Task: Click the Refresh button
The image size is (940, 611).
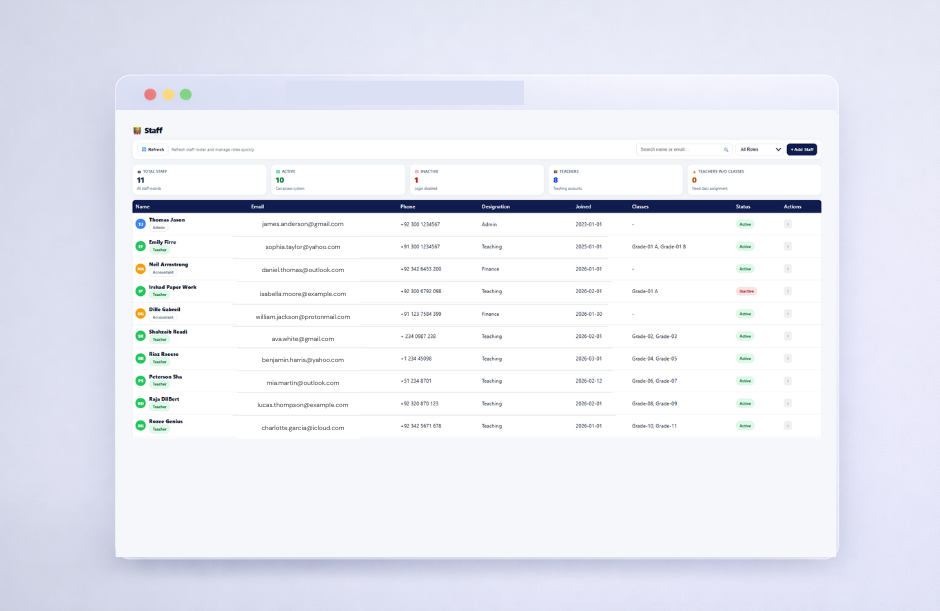Action: click(x=152, y=149)
